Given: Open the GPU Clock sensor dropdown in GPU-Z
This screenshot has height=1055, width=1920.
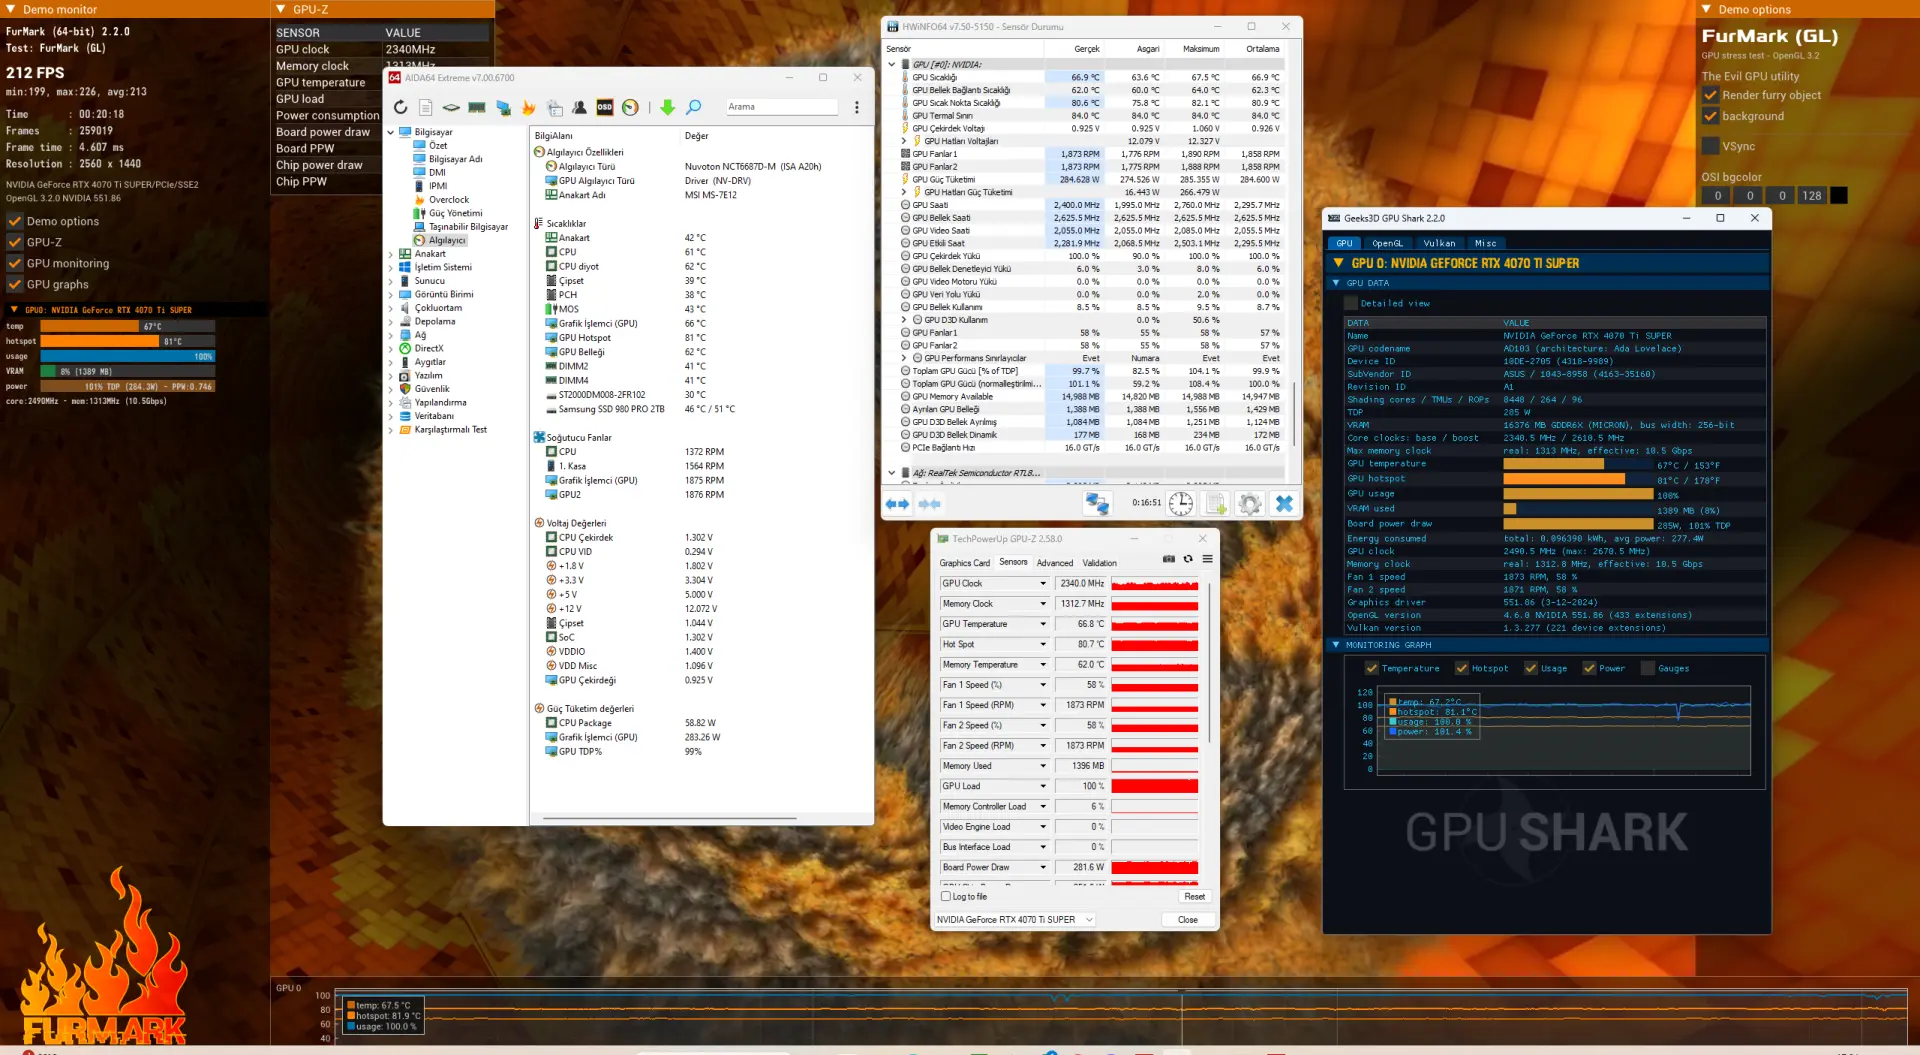Looking at the screenshot, I should coord(1043,583).
